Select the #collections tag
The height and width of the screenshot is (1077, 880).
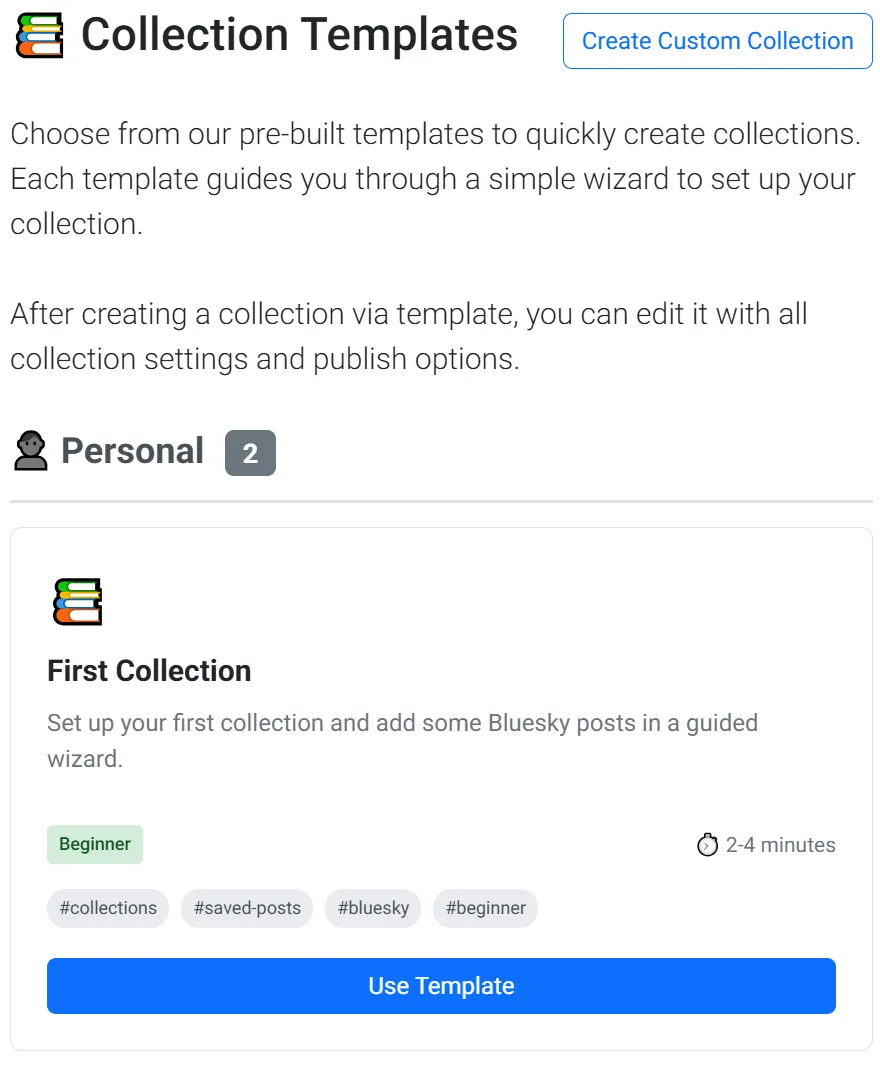pyautogui.click(x=108, y=908)
